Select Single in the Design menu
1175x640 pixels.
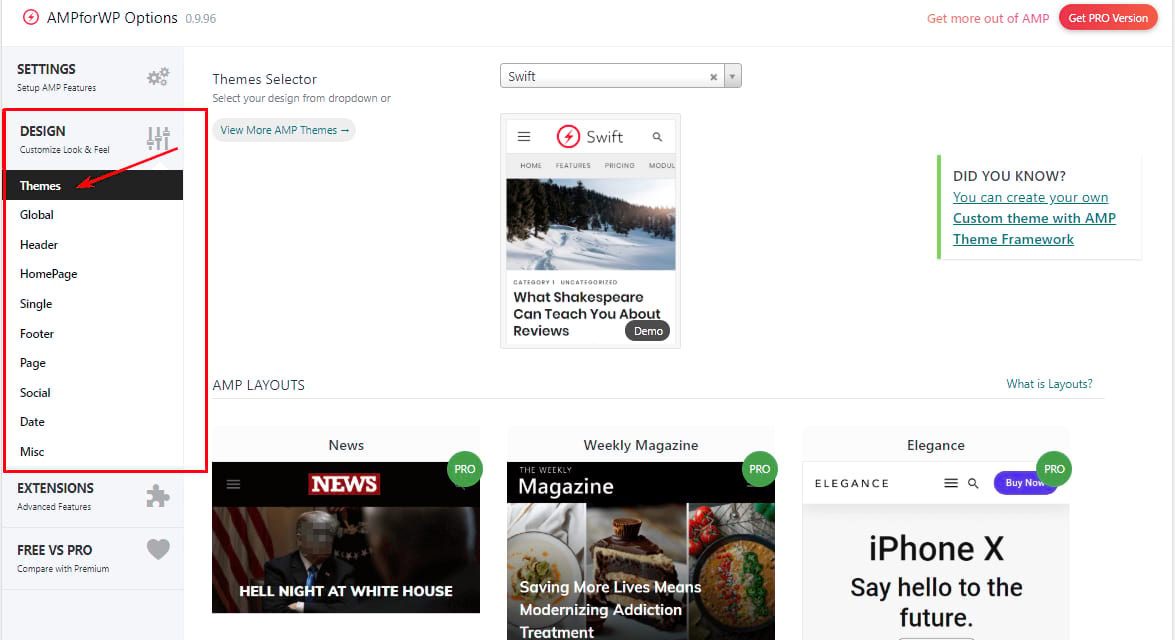pyautogui.click(x=94, y=304)
